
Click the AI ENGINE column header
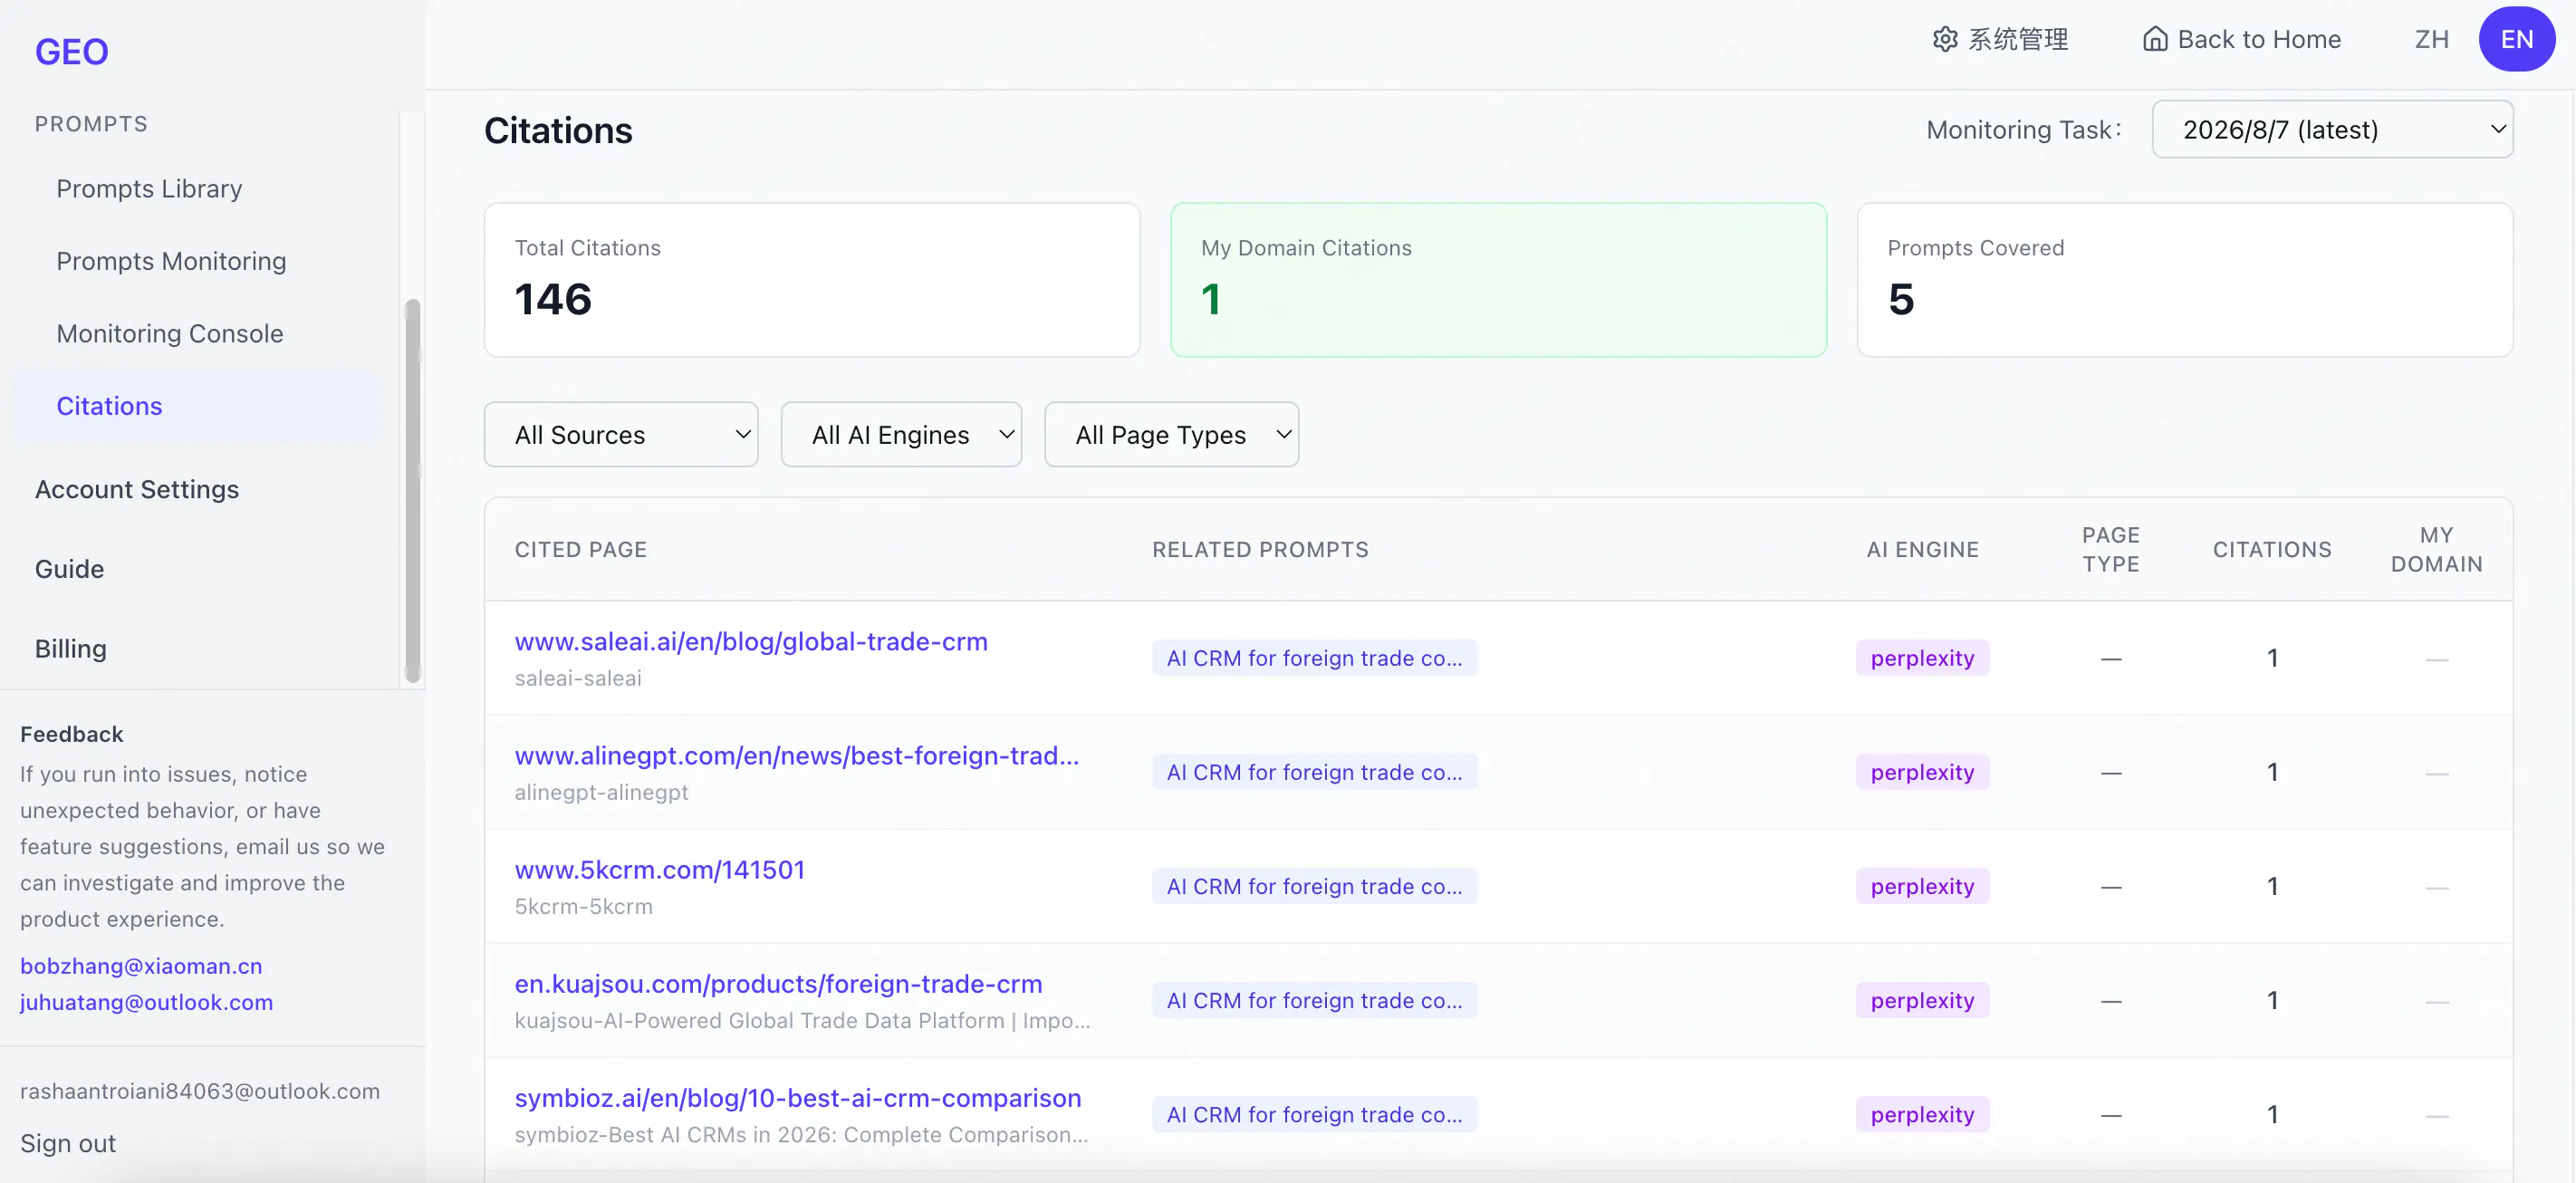(x=1922, y=549)
